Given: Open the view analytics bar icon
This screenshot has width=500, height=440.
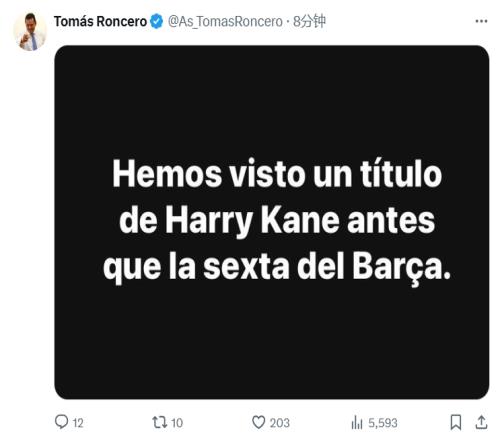Looking at the screenshot, I should pos(357,423).
